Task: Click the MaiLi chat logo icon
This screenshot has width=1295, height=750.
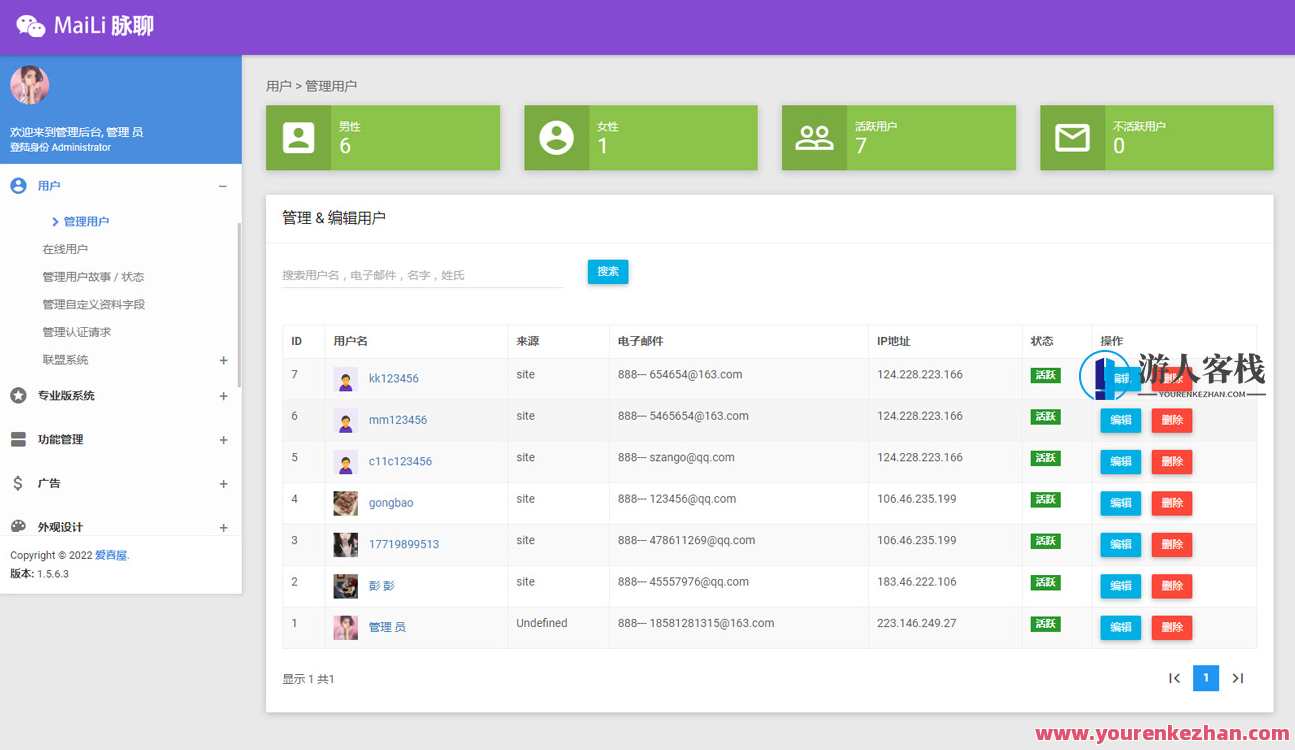Action: point(30,26)
